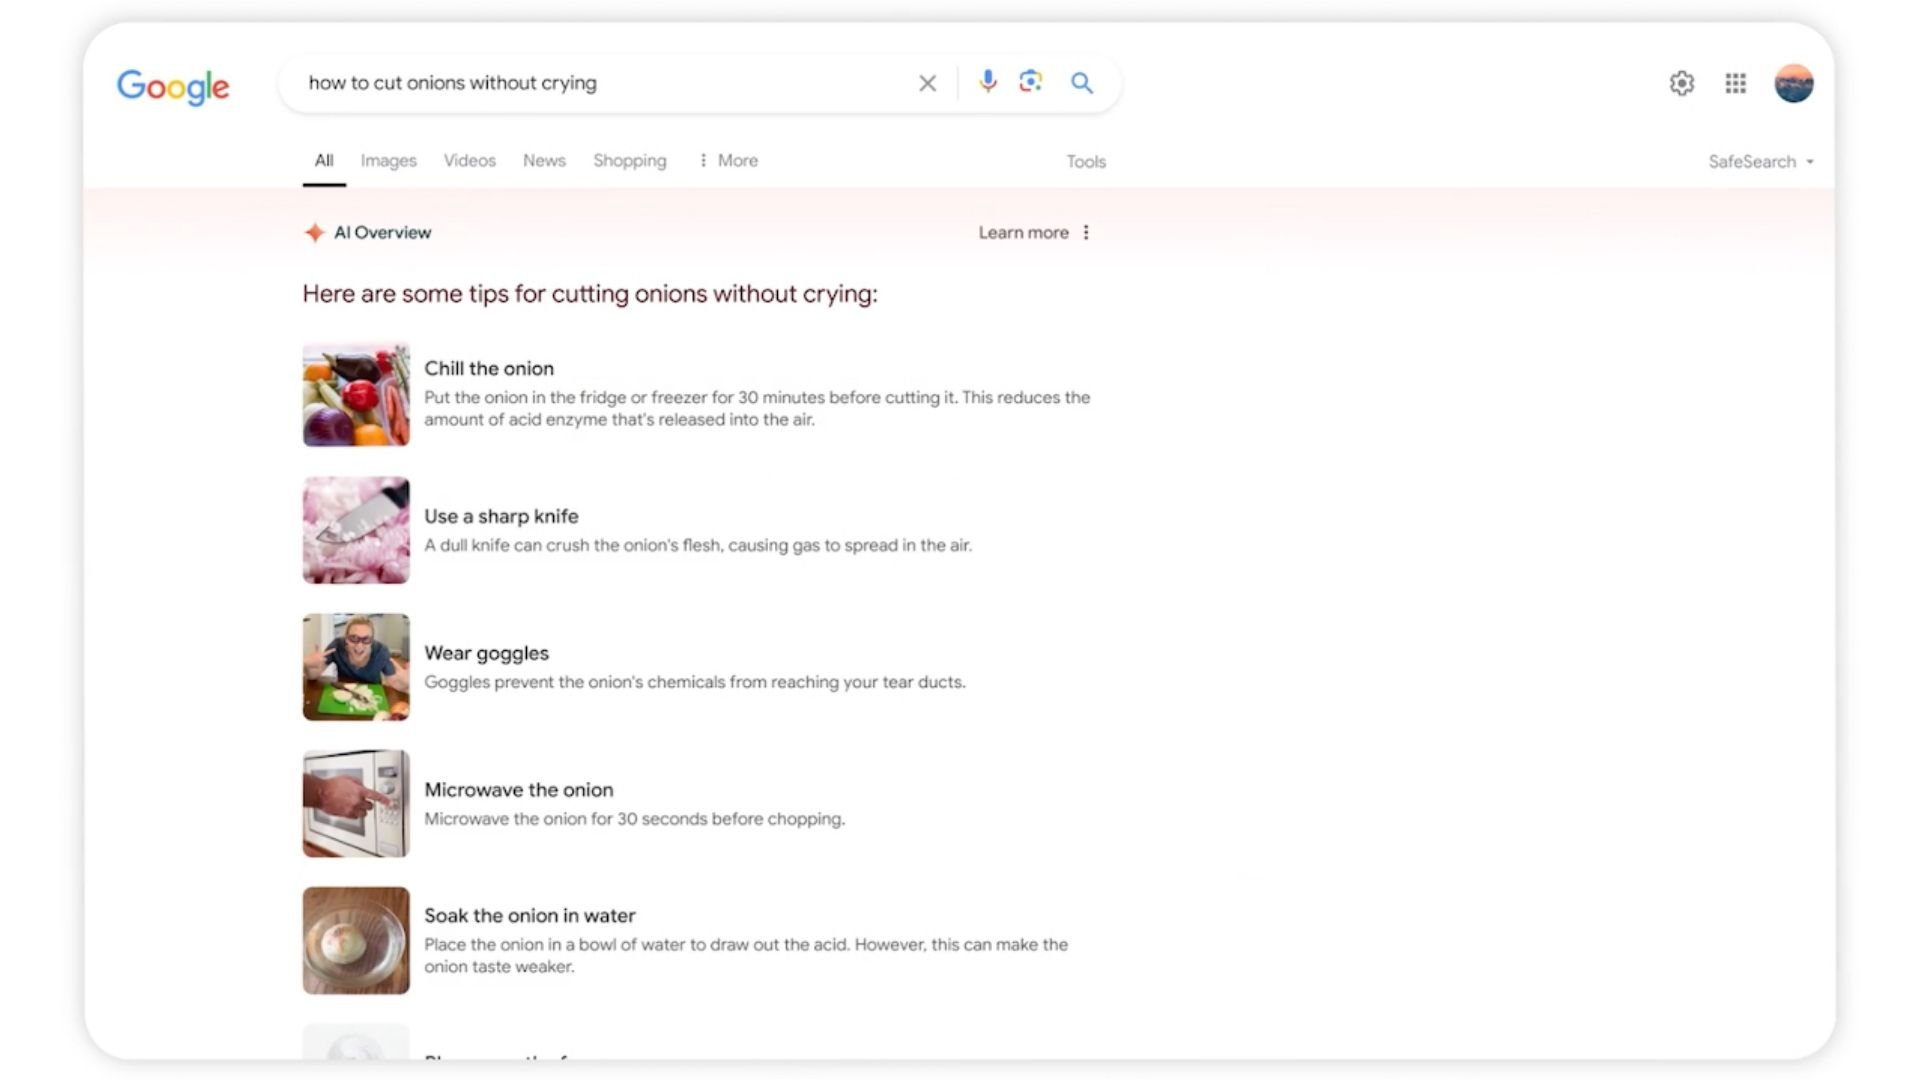Viewport: 1920px width, 1080px height.
Task: Switch to the Images tab
Action: pos(388,160)
